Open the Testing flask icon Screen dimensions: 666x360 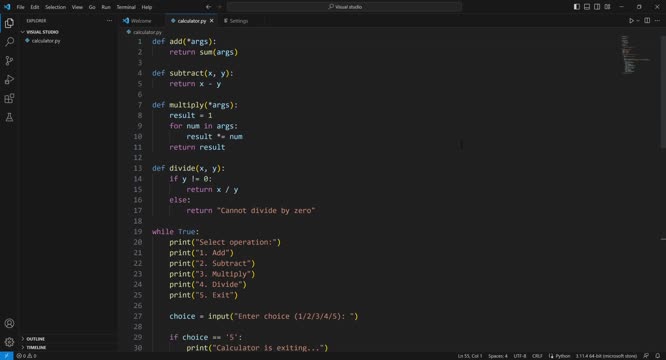[x=9, y=117]
